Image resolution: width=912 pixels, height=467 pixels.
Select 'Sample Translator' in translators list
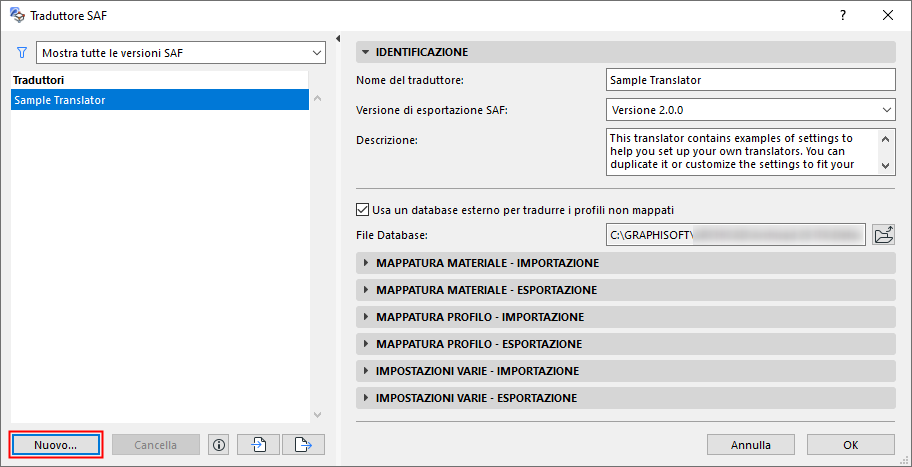coord(159,99)
